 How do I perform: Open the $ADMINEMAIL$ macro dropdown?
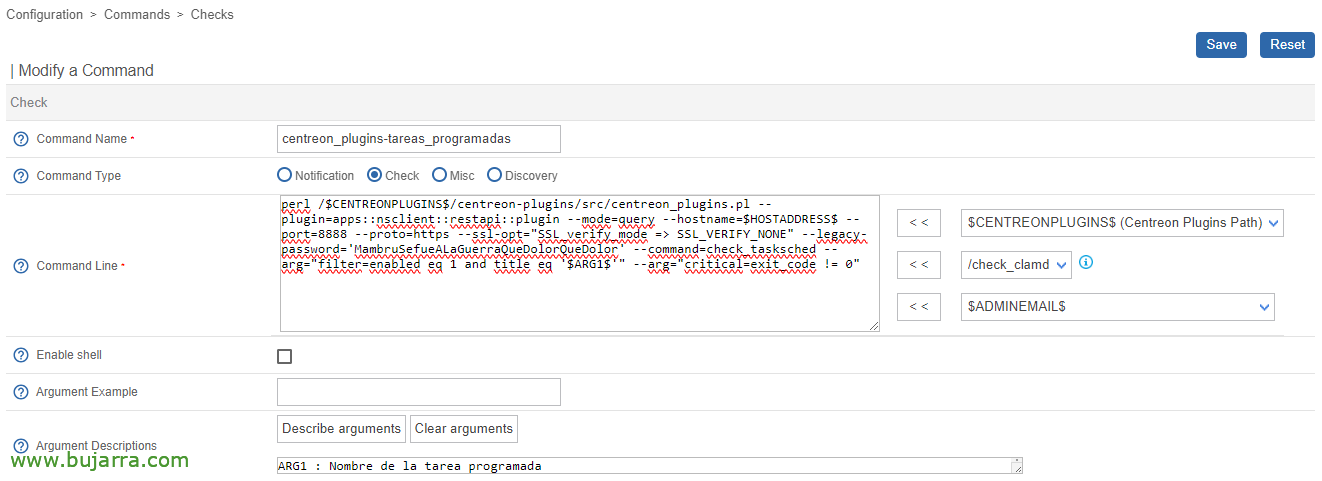pos(1117,307)
